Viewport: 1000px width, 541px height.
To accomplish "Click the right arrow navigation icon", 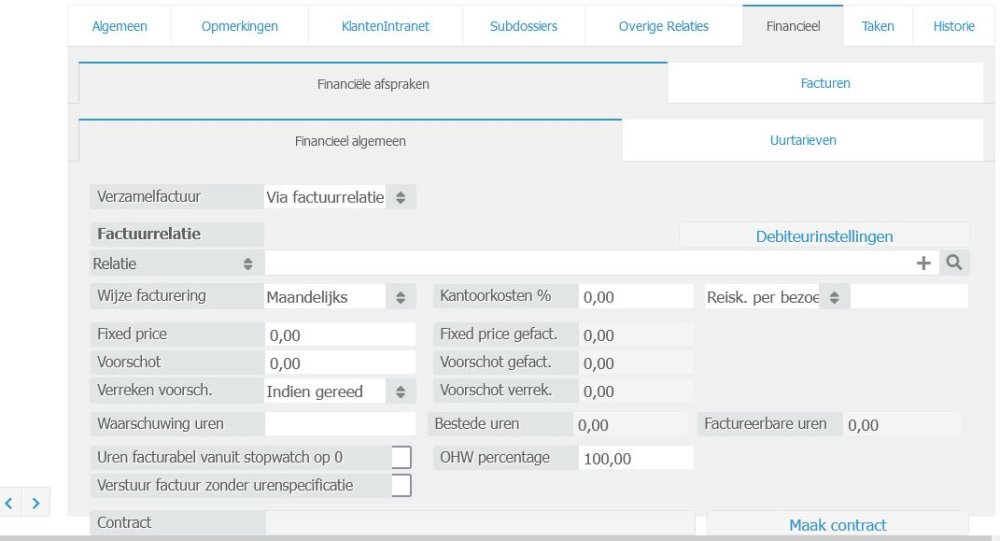I will (x=36, y=502).
